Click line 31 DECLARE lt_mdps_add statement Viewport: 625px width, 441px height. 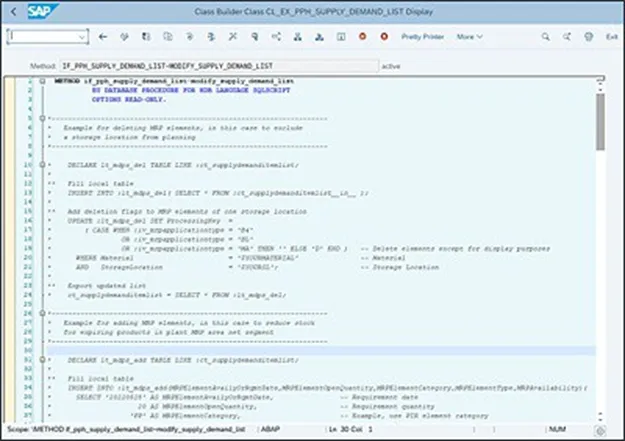183,360
